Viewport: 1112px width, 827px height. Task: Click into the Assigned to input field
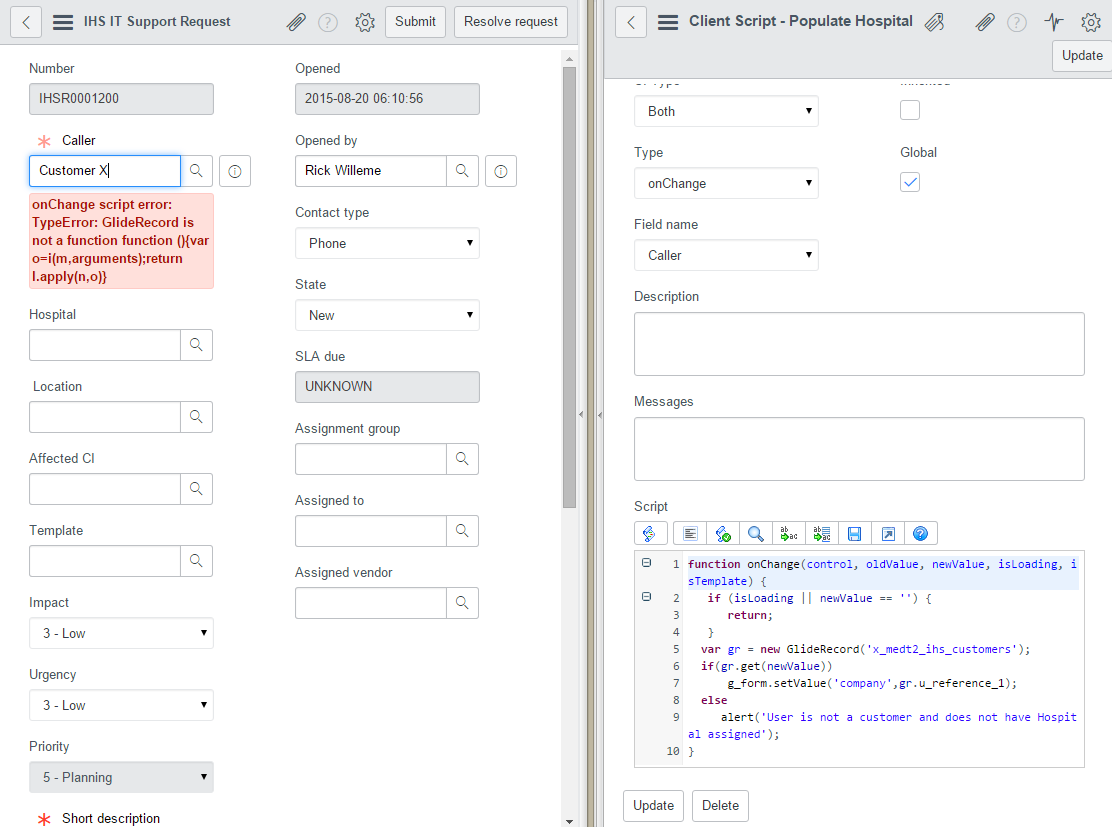[371, 531]
